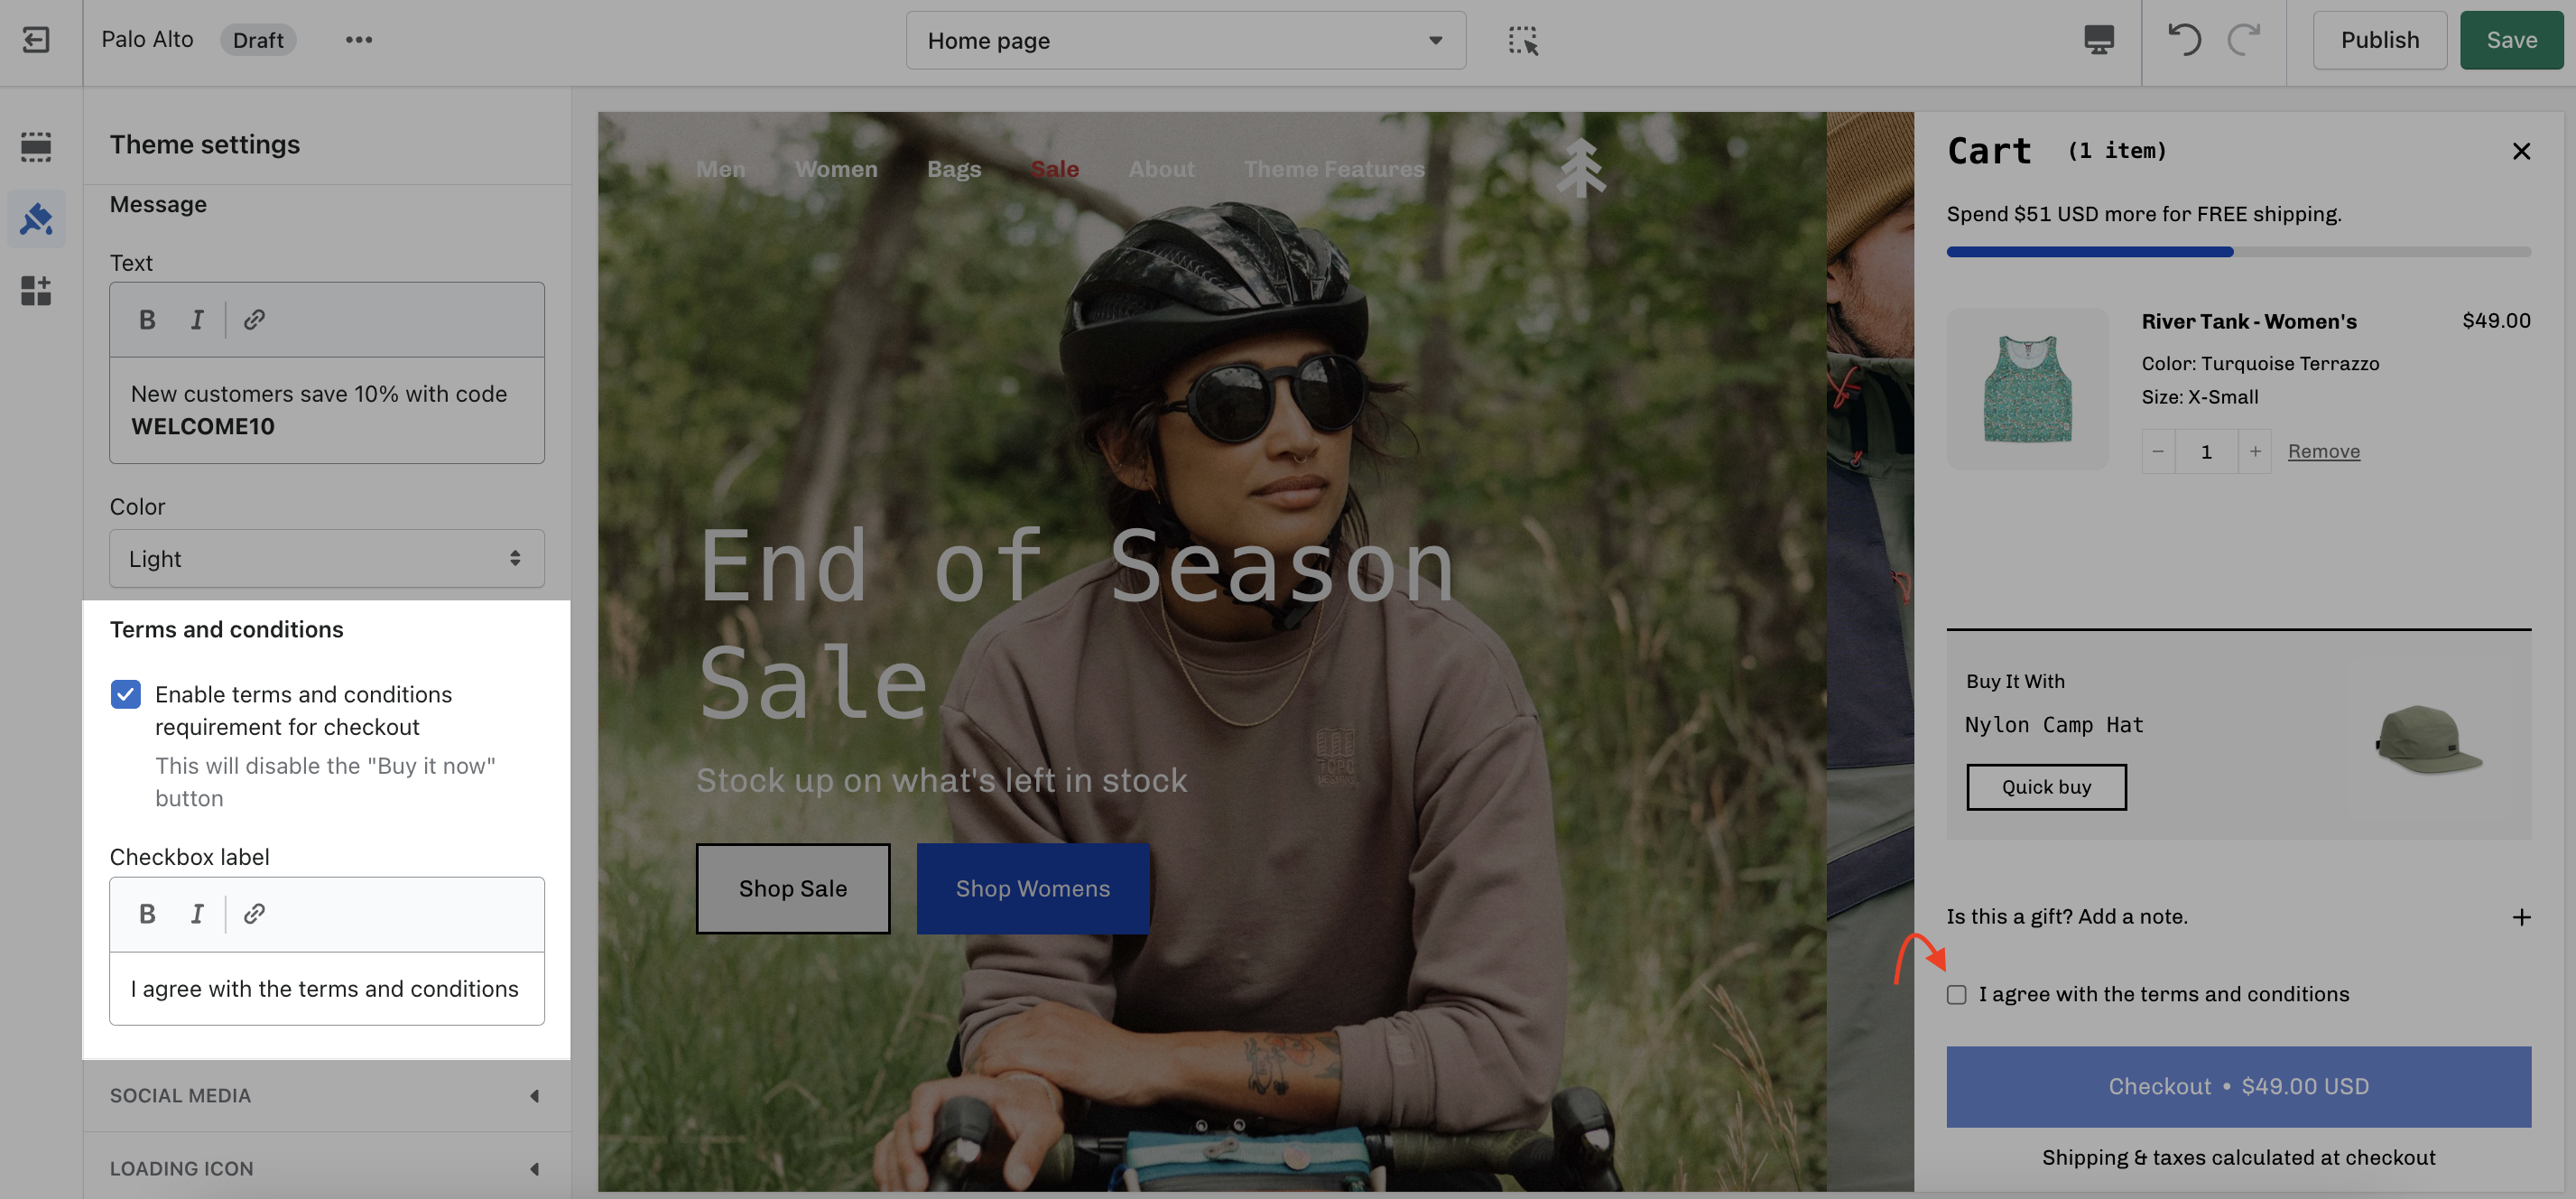Click the Publish button
The width and height of the screenshot is (2576, 1199).
point(2379,40)
